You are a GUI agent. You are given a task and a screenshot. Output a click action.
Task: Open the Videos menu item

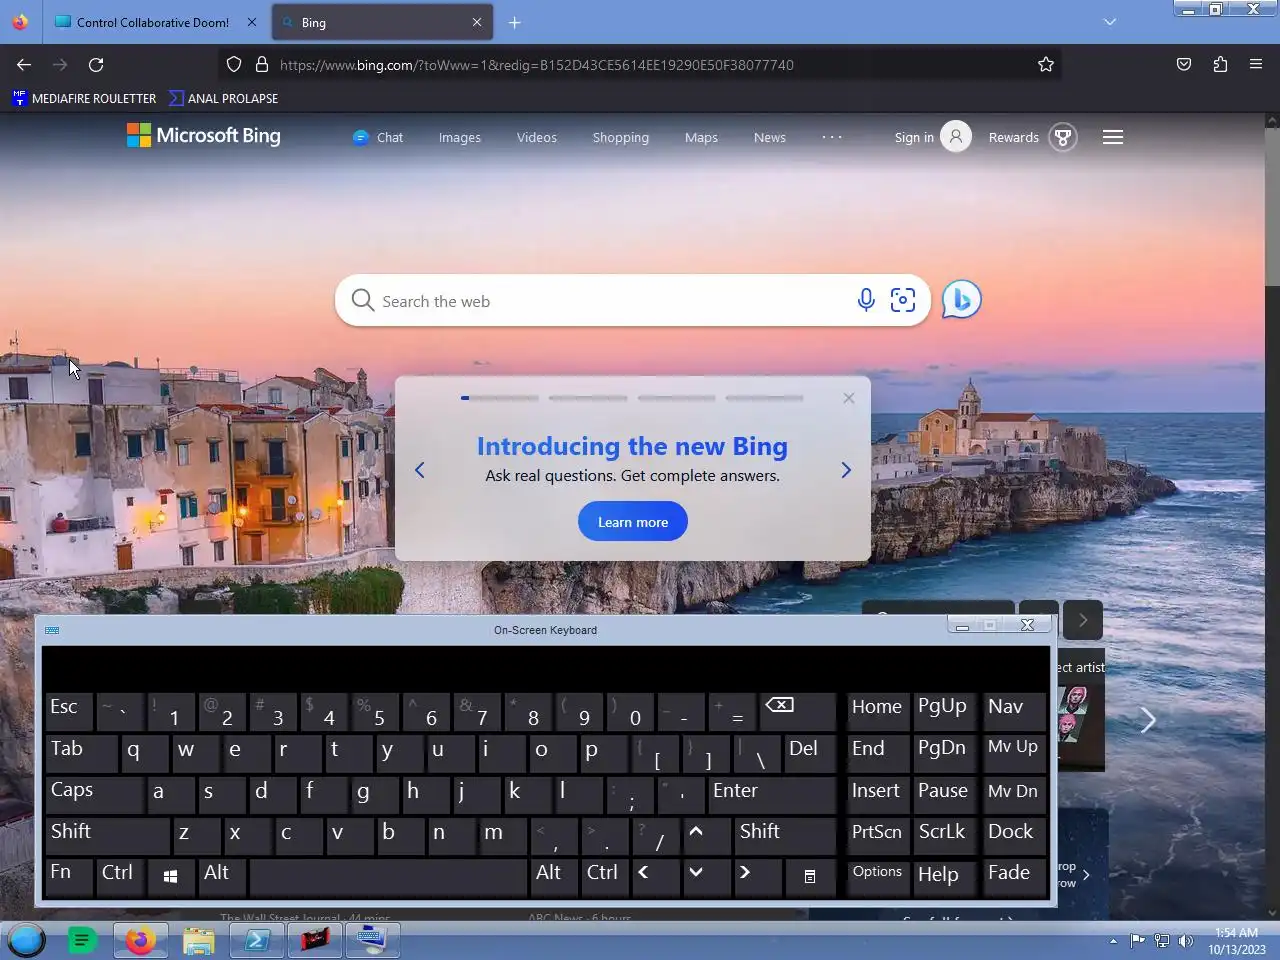[537, 137]
